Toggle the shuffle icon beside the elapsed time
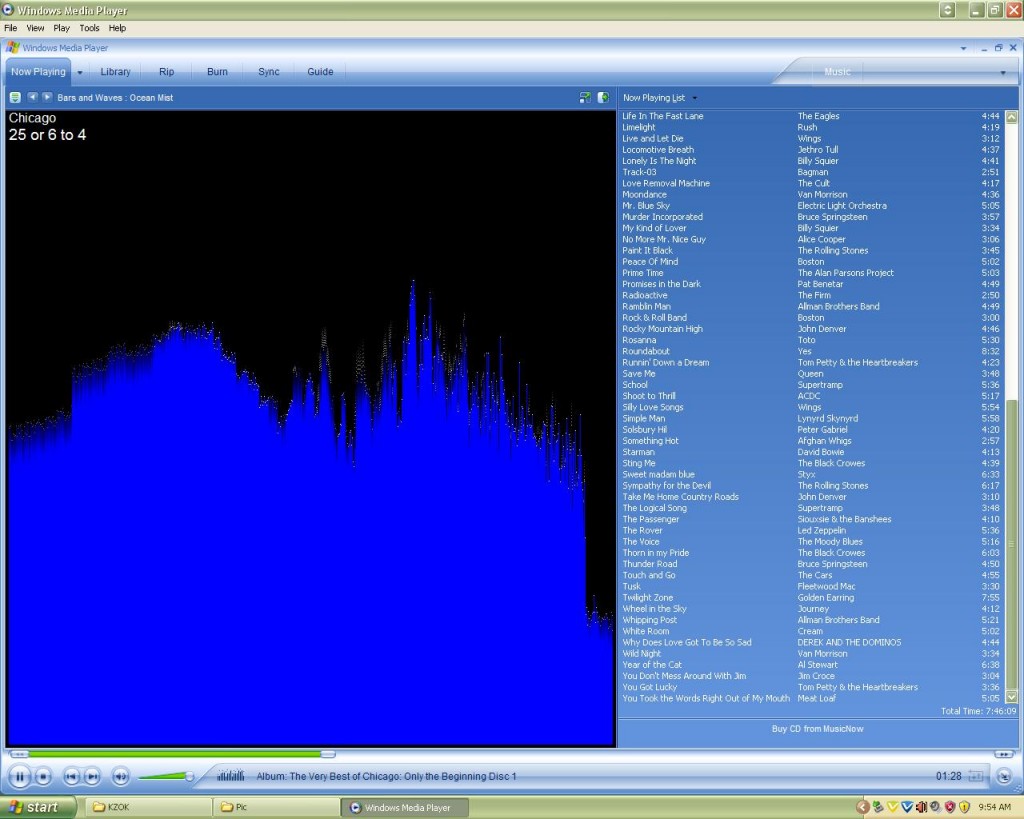The height and width of the screenshot is (819, 1024). click(x=976, y=776)
